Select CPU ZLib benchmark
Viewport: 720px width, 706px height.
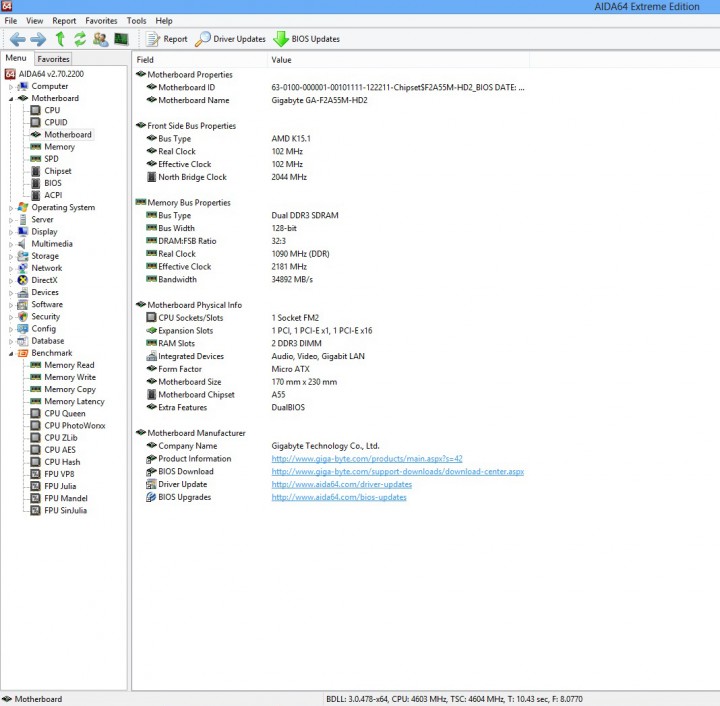point(61,437)
